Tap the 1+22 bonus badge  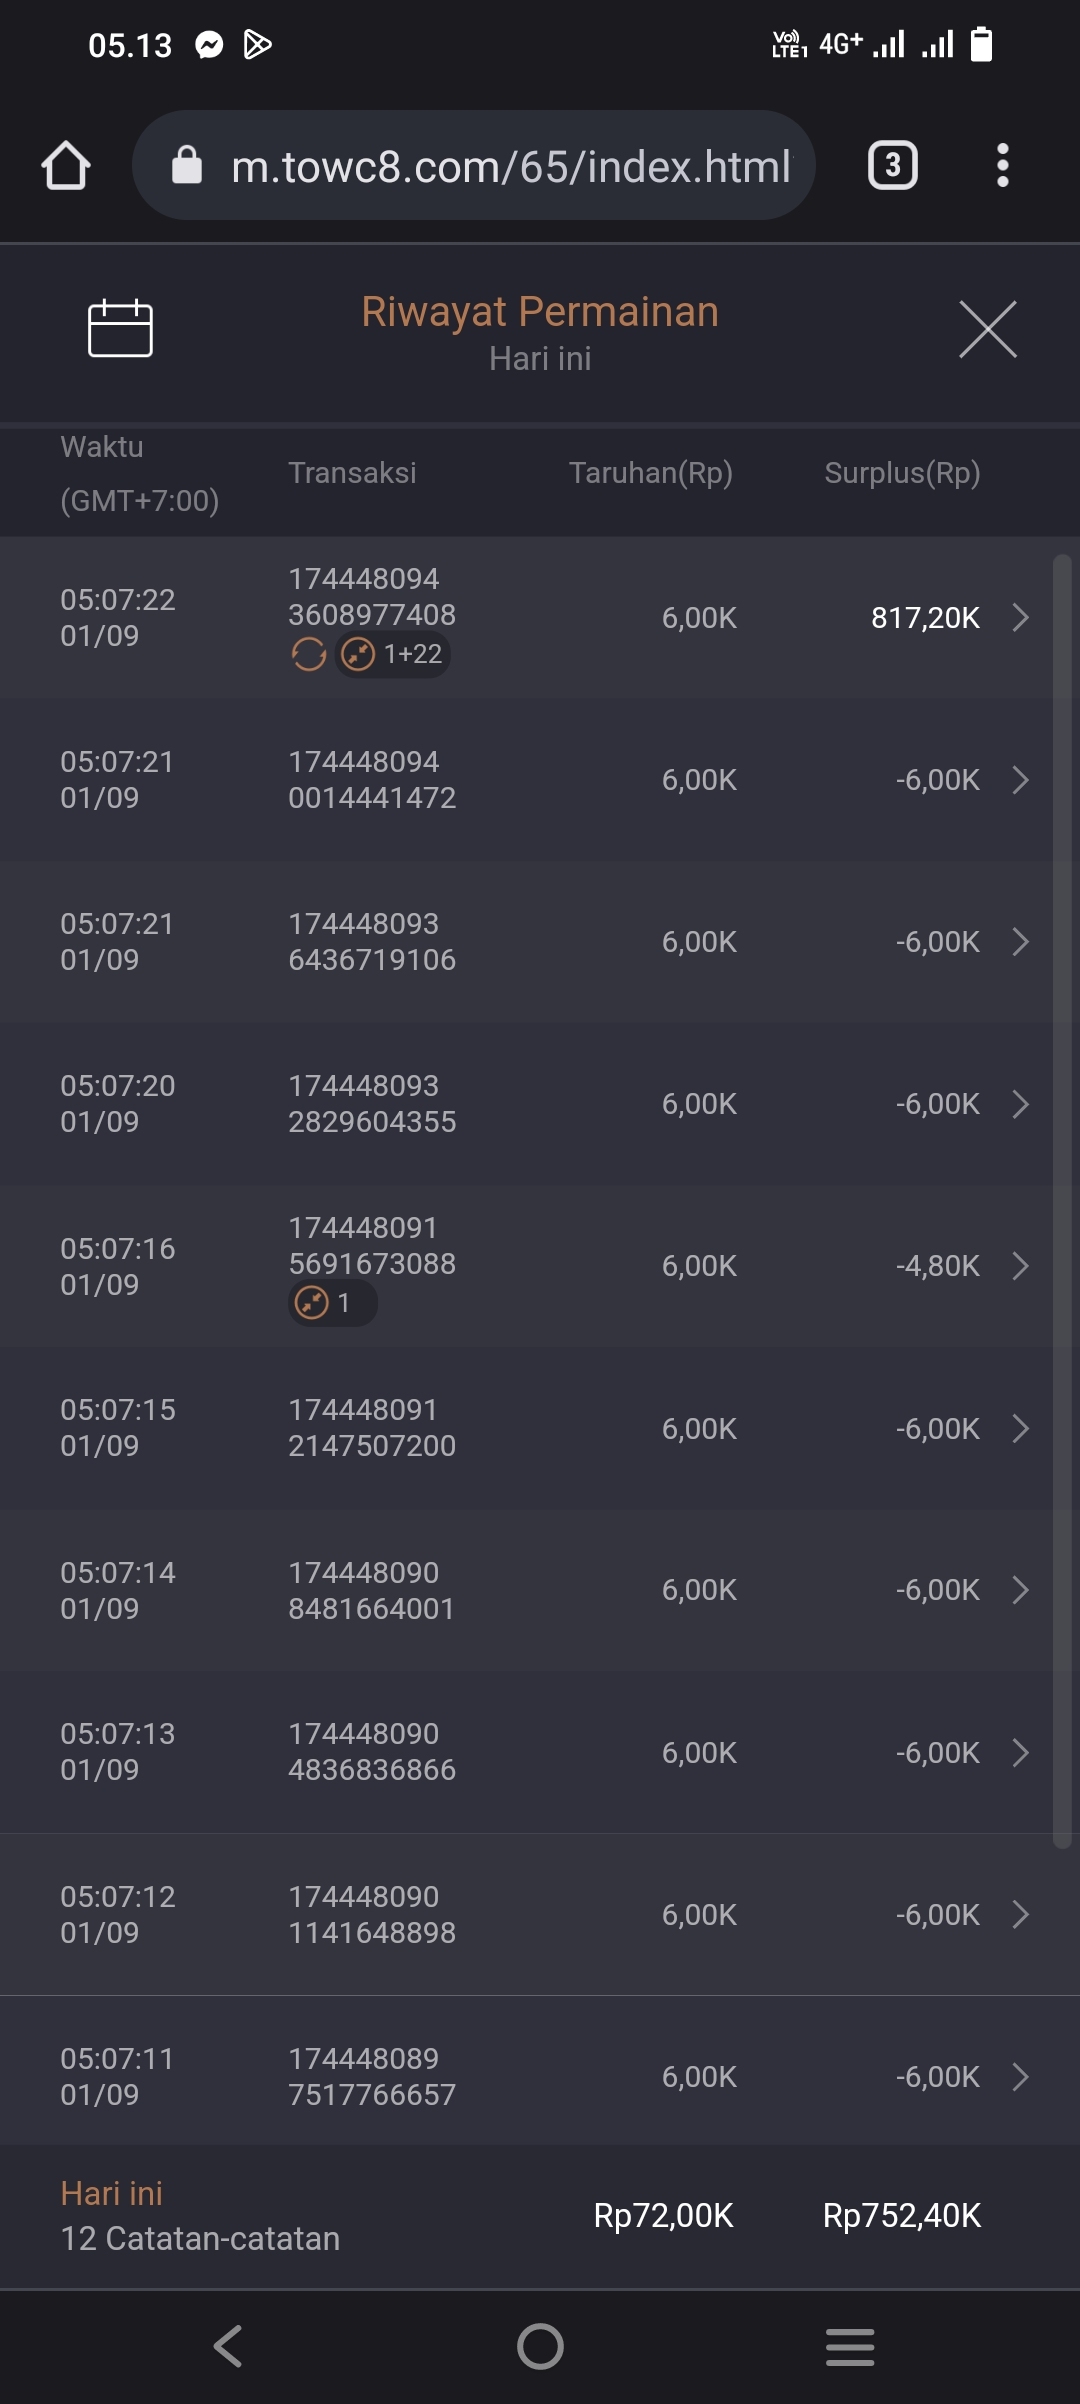coord(393,655)
